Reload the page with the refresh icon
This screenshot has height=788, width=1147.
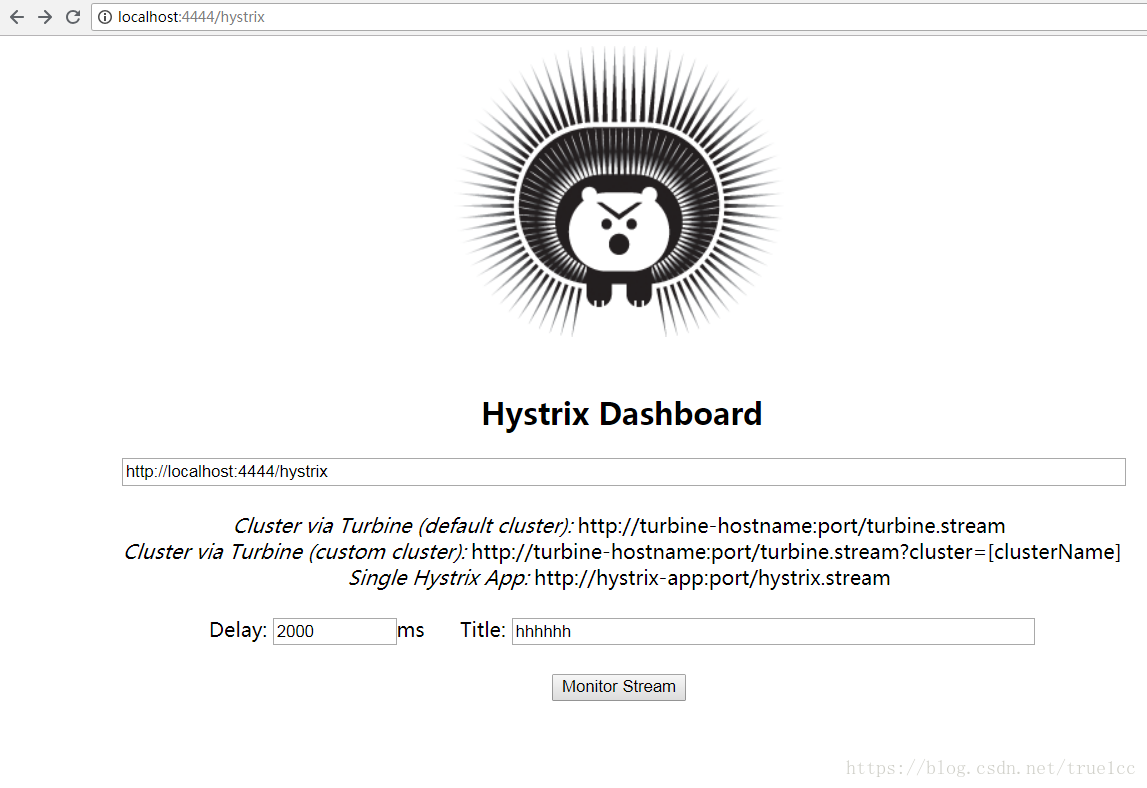coord(72,17)
